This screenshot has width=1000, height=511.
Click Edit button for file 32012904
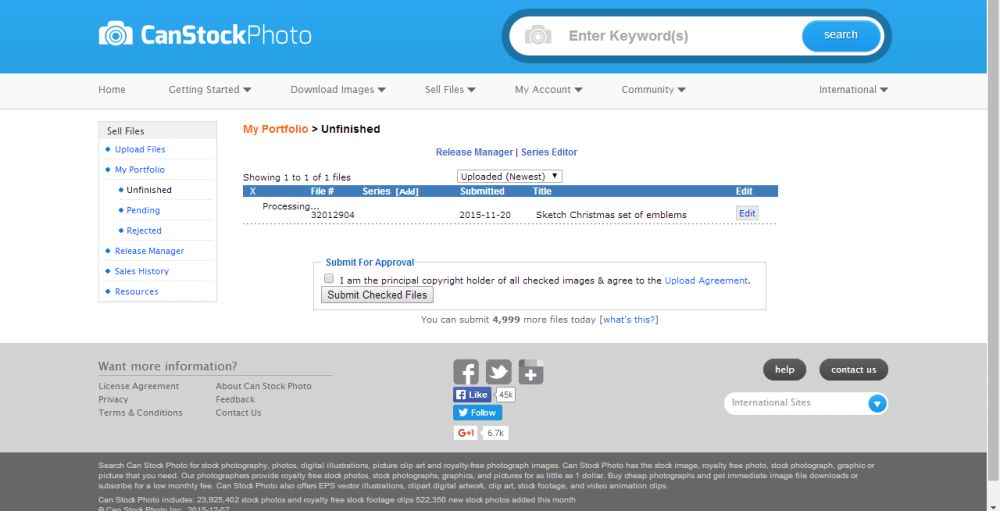[747, 214]
